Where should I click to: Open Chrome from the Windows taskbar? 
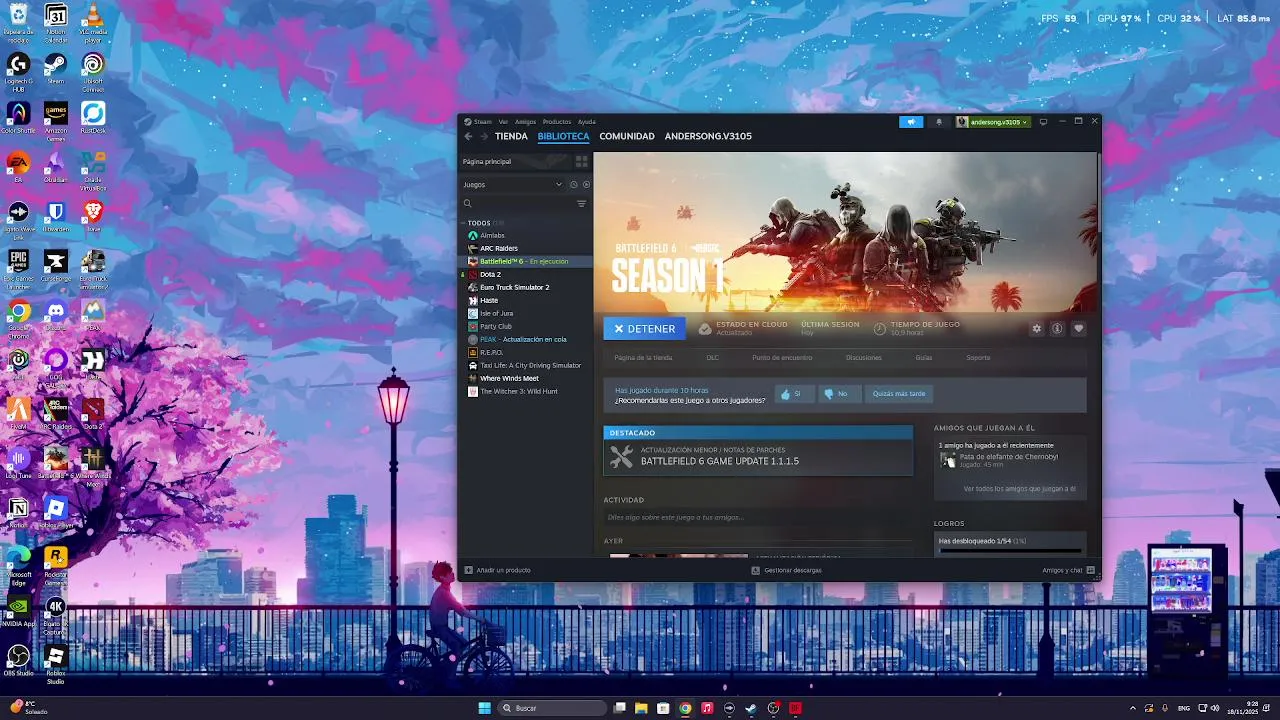pos(685,708)
